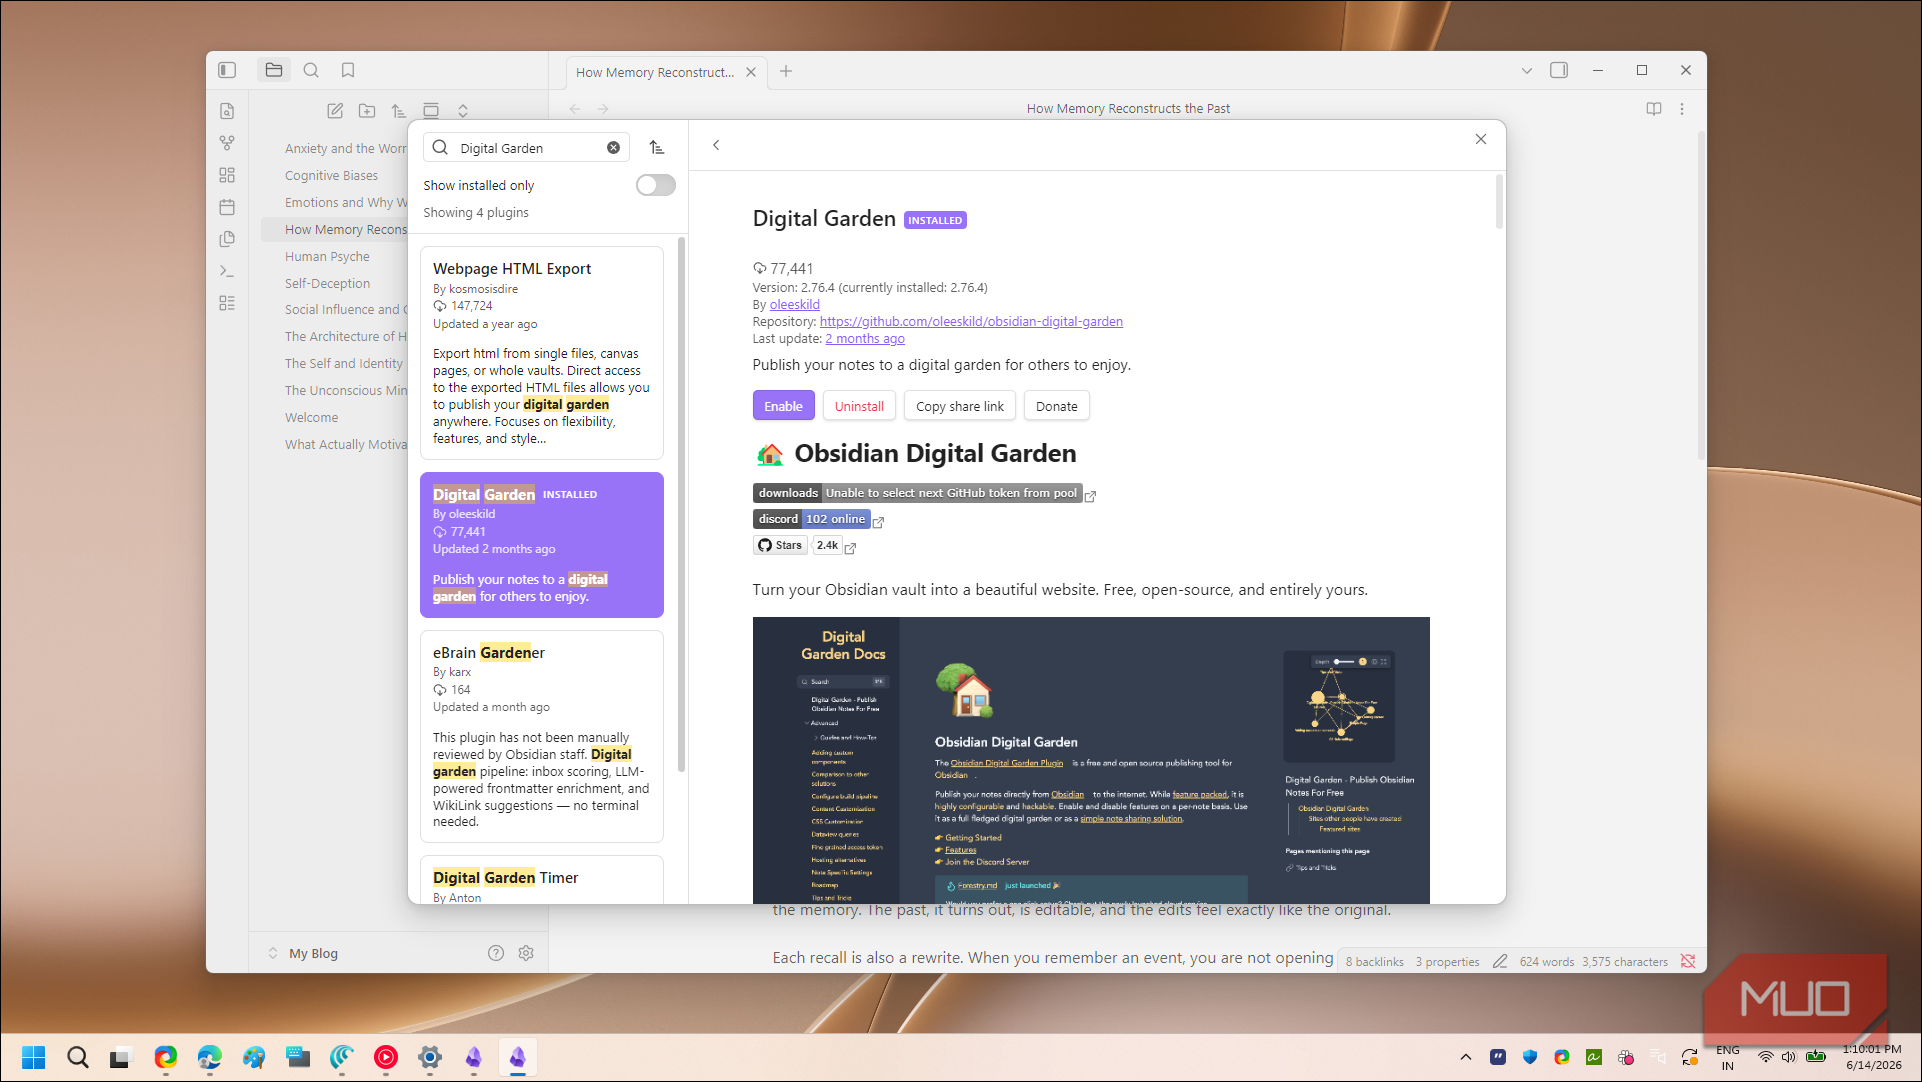Viewport: 1922px width, 1082px height.
Task: Open the Digital Garden Docs screenshot
Action: [x=1091, y=760]
